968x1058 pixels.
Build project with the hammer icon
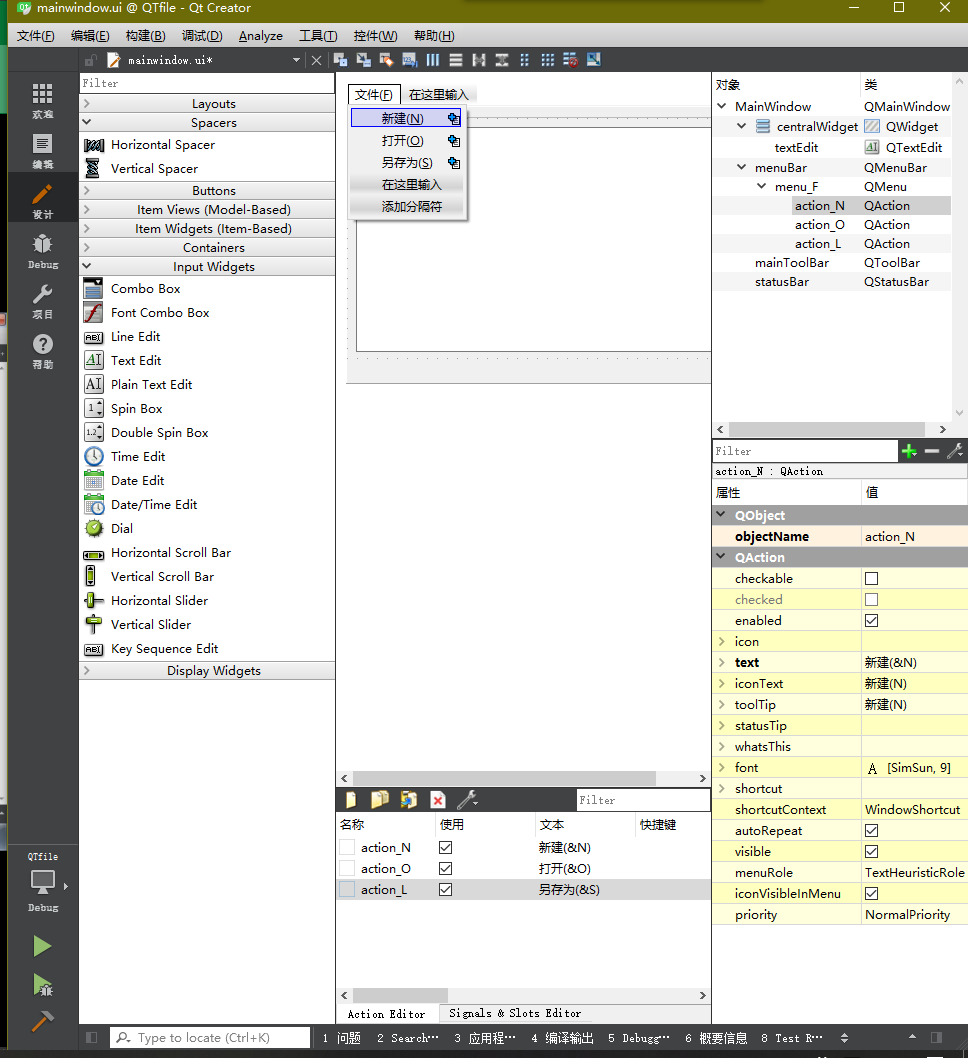42,1021
